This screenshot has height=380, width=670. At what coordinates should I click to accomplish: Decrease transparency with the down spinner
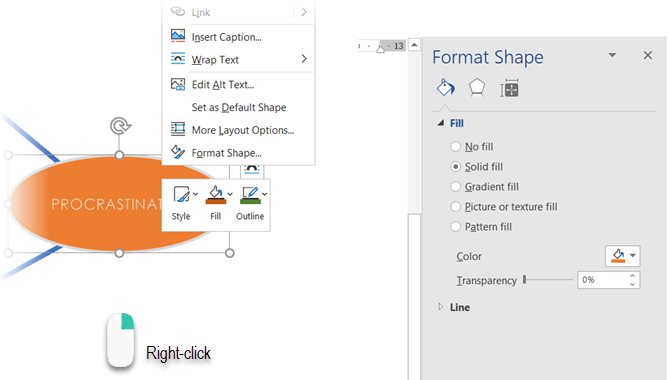(x=632, y=284)
